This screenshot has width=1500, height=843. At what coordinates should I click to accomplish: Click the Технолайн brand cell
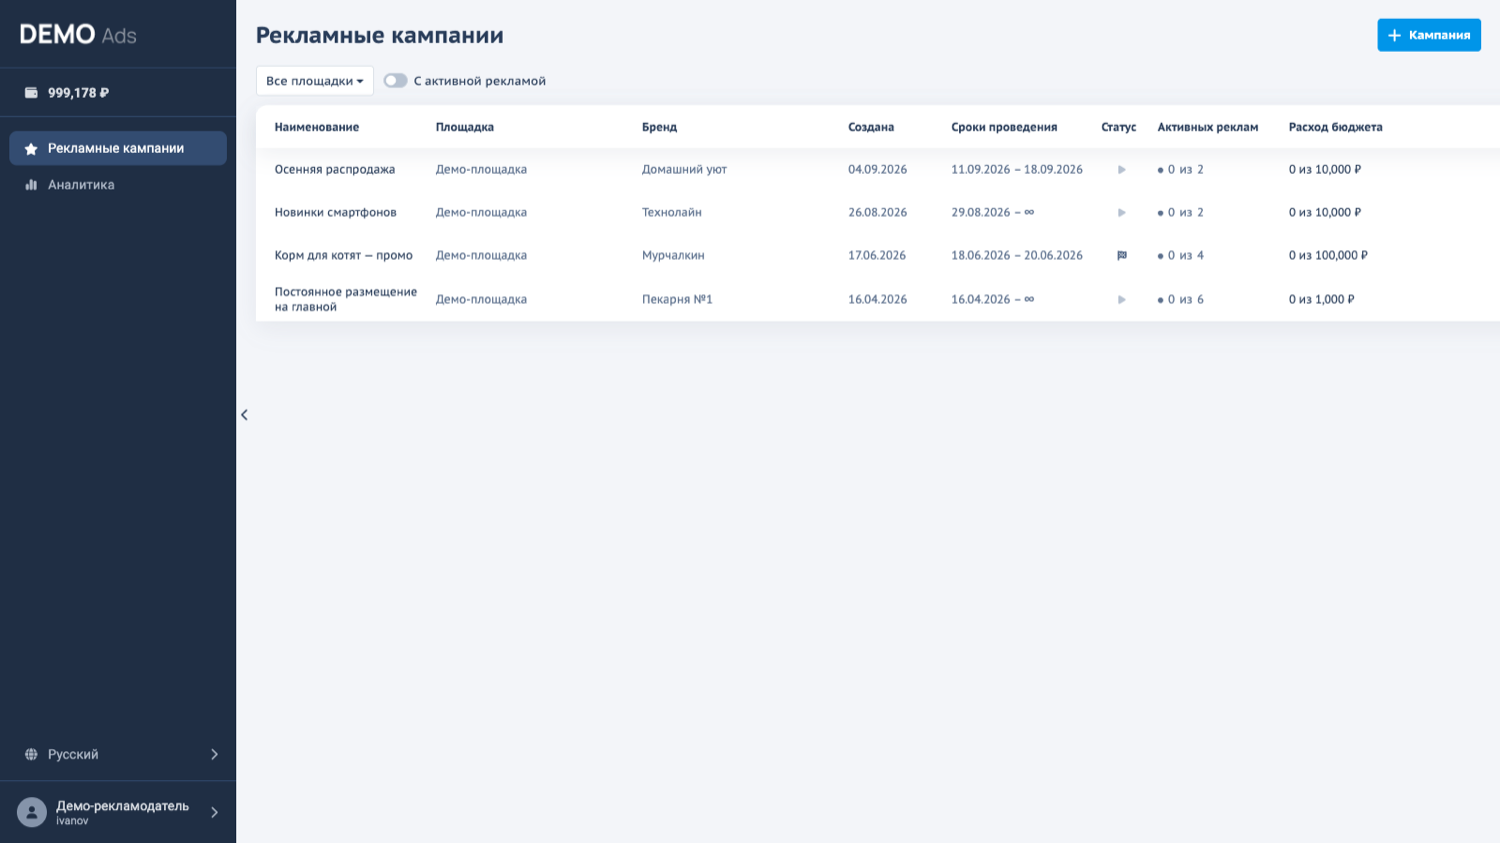672,213
